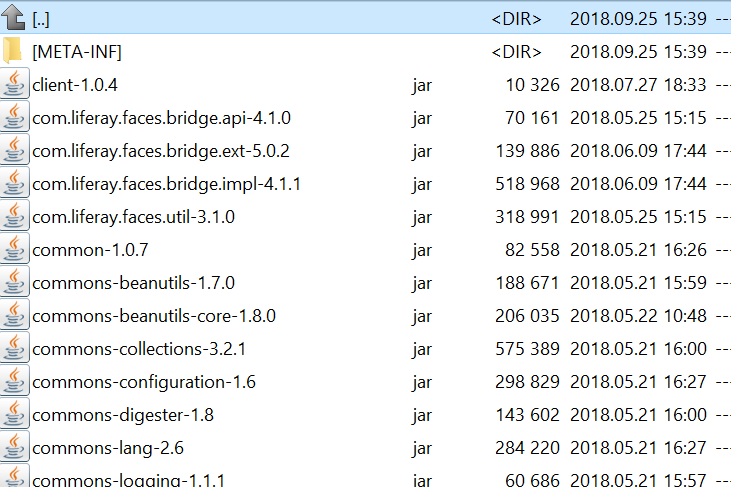The height and width of the screenshot is (497, 740).
Task: Click date 2018.05.22 10:48
Action: 638,316
